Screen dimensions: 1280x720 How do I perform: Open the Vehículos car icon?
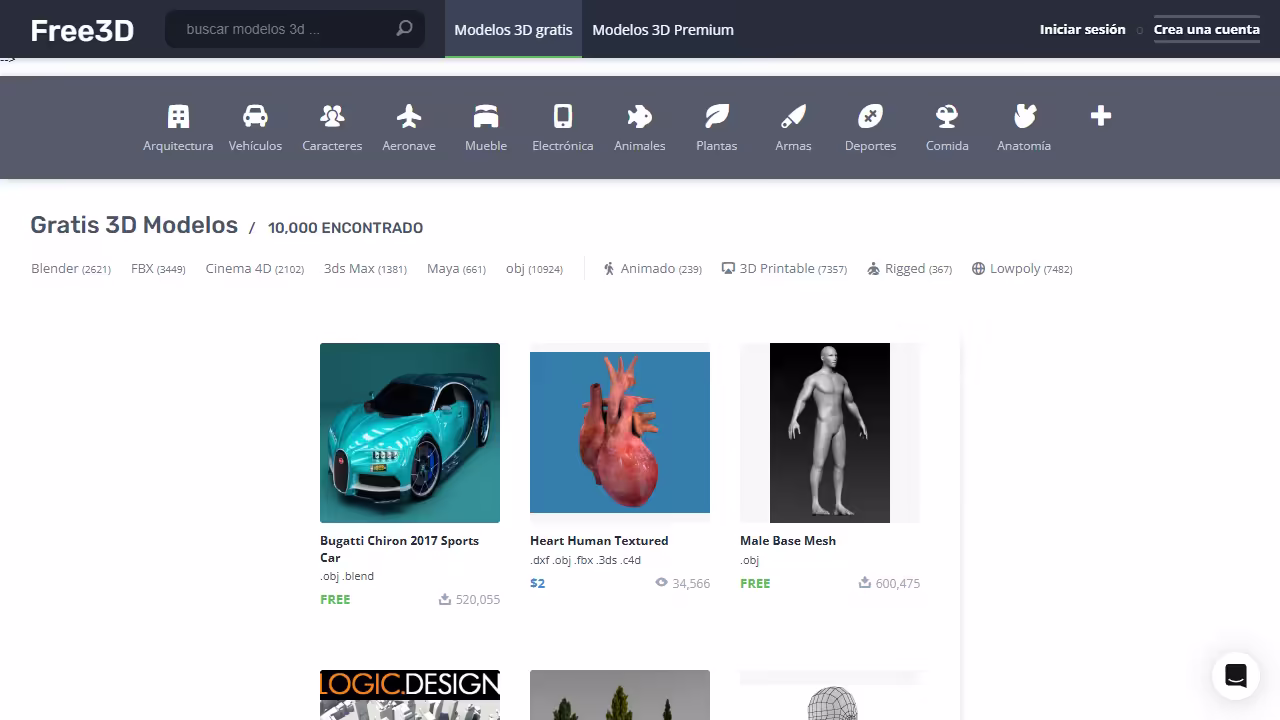[x=255, y=116]
